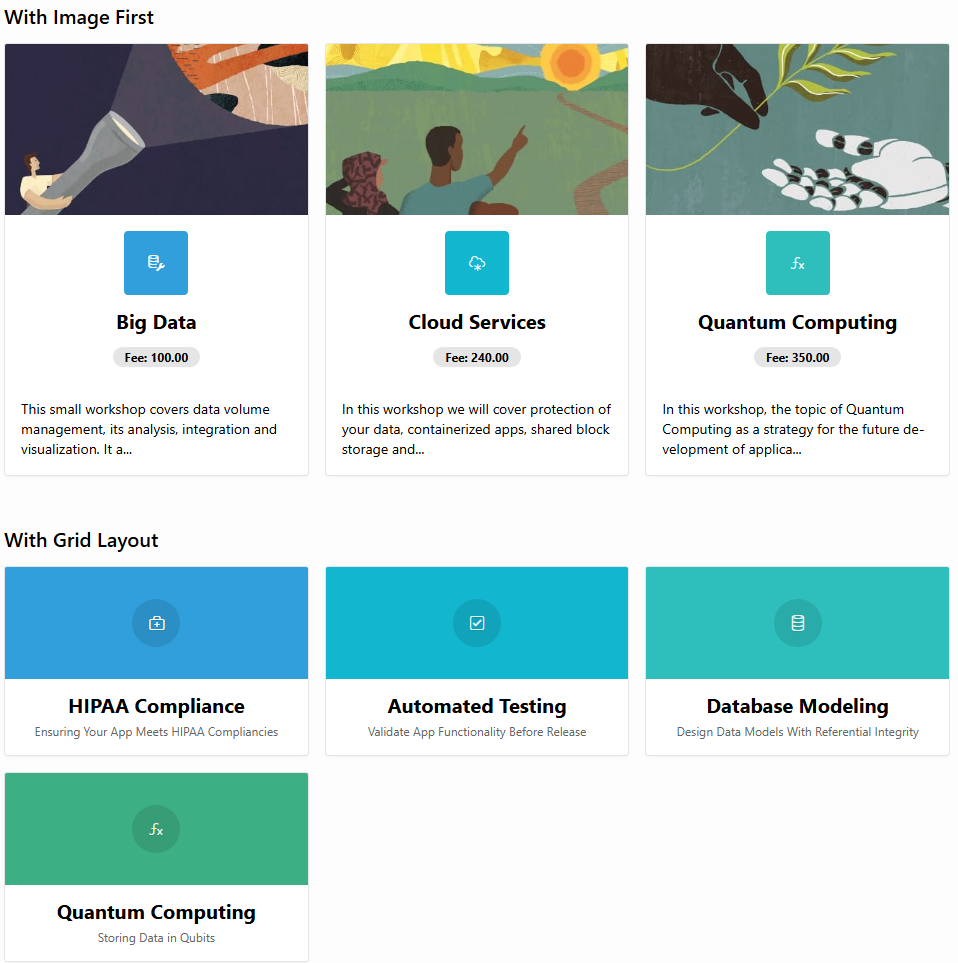Click the Database Modeling cylinder icon
The height and width of the screenshot is (963, 958).
tap(797, 623)
